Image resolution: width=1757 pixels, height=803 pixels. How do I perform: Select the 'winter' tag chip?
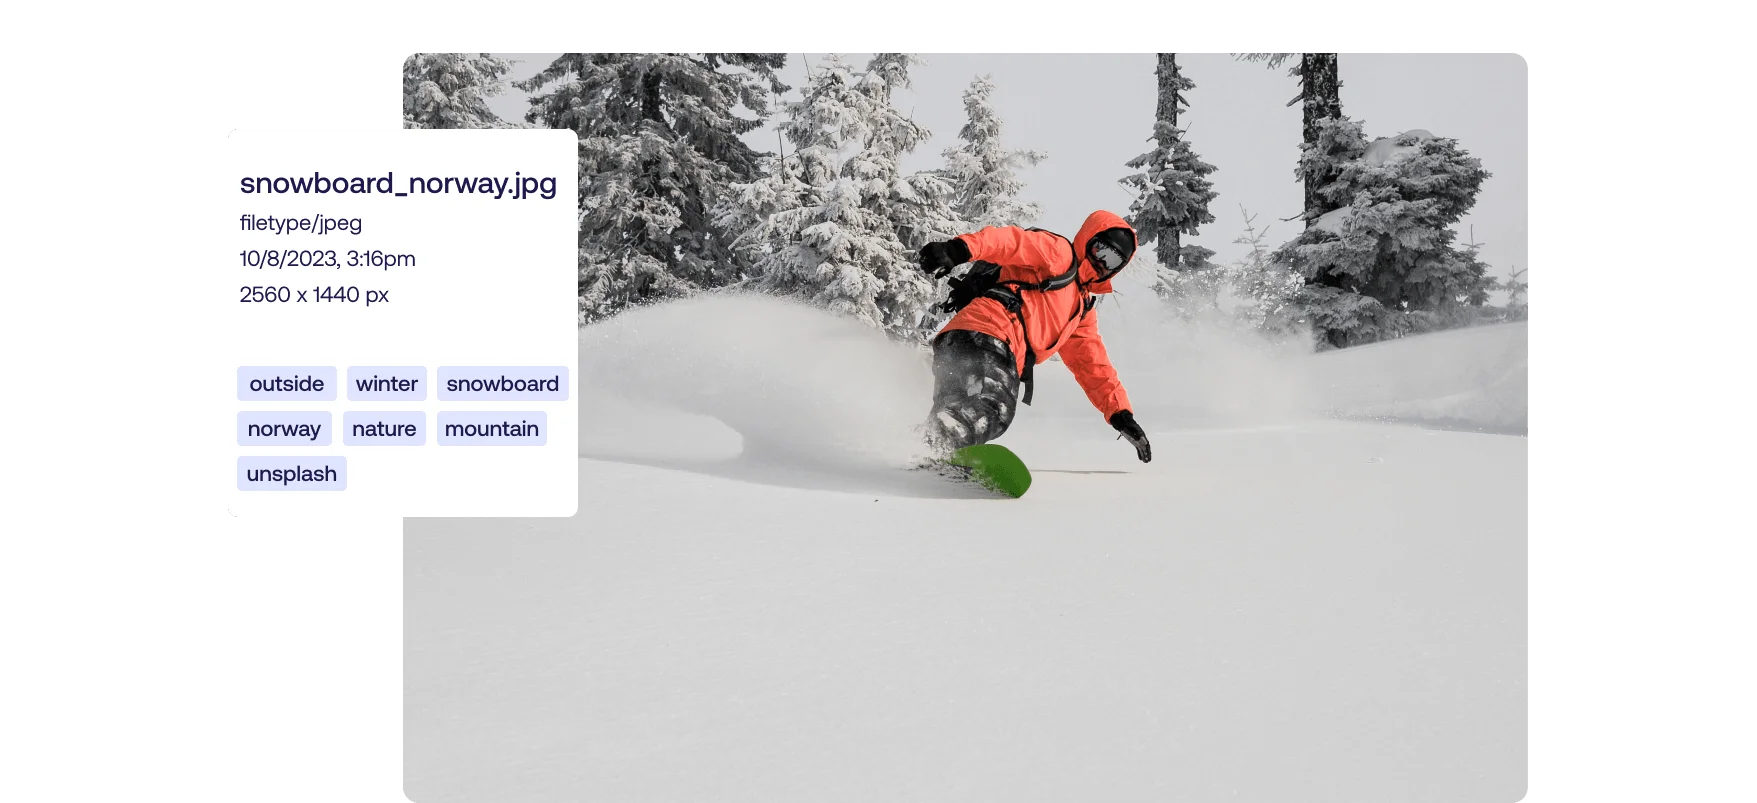tap(387, 384)
